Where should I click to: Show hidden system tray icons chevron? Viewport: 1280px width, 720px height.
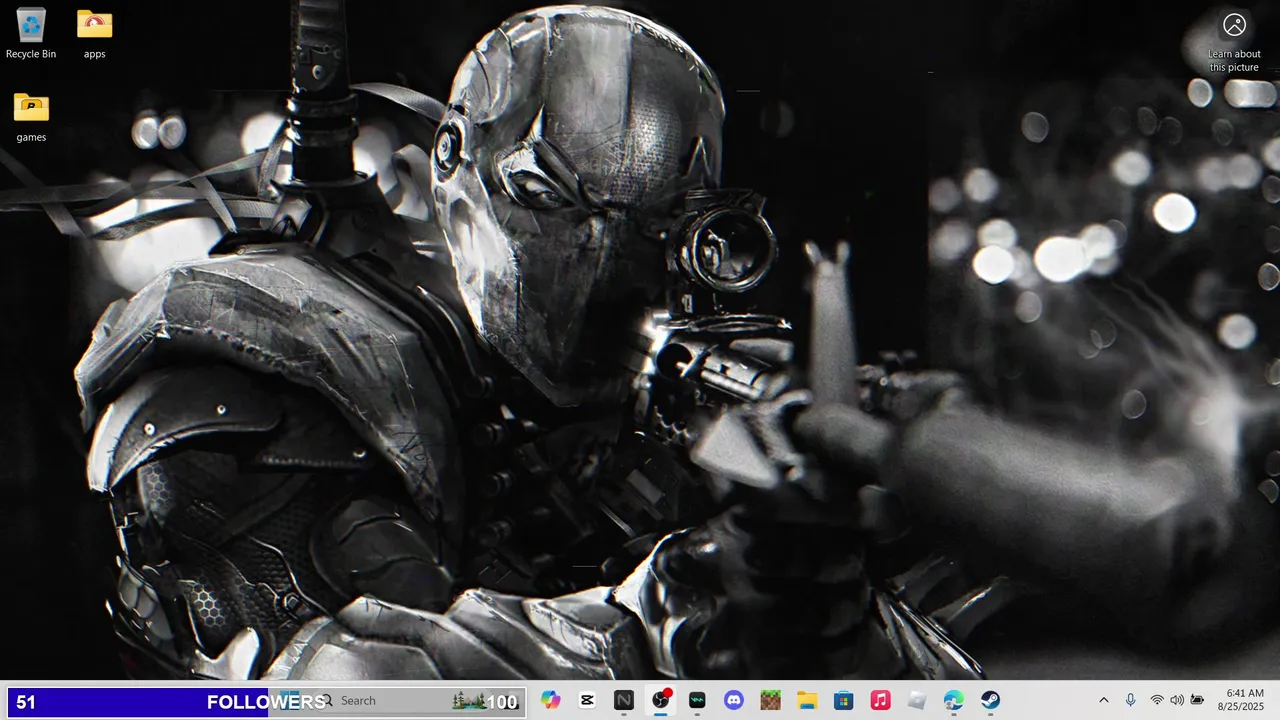tap(1104, 700)
